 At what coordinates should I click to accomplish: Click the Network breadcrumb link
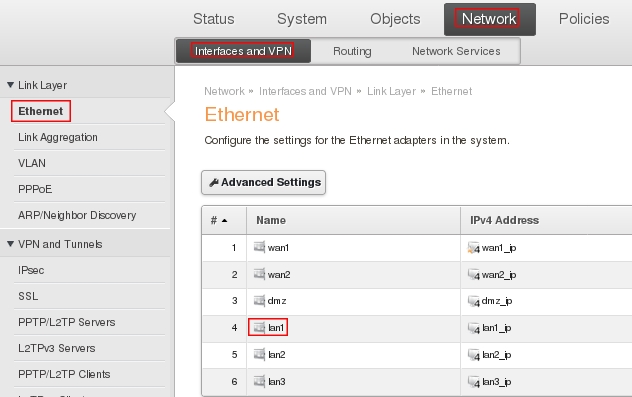pos(225,91)
